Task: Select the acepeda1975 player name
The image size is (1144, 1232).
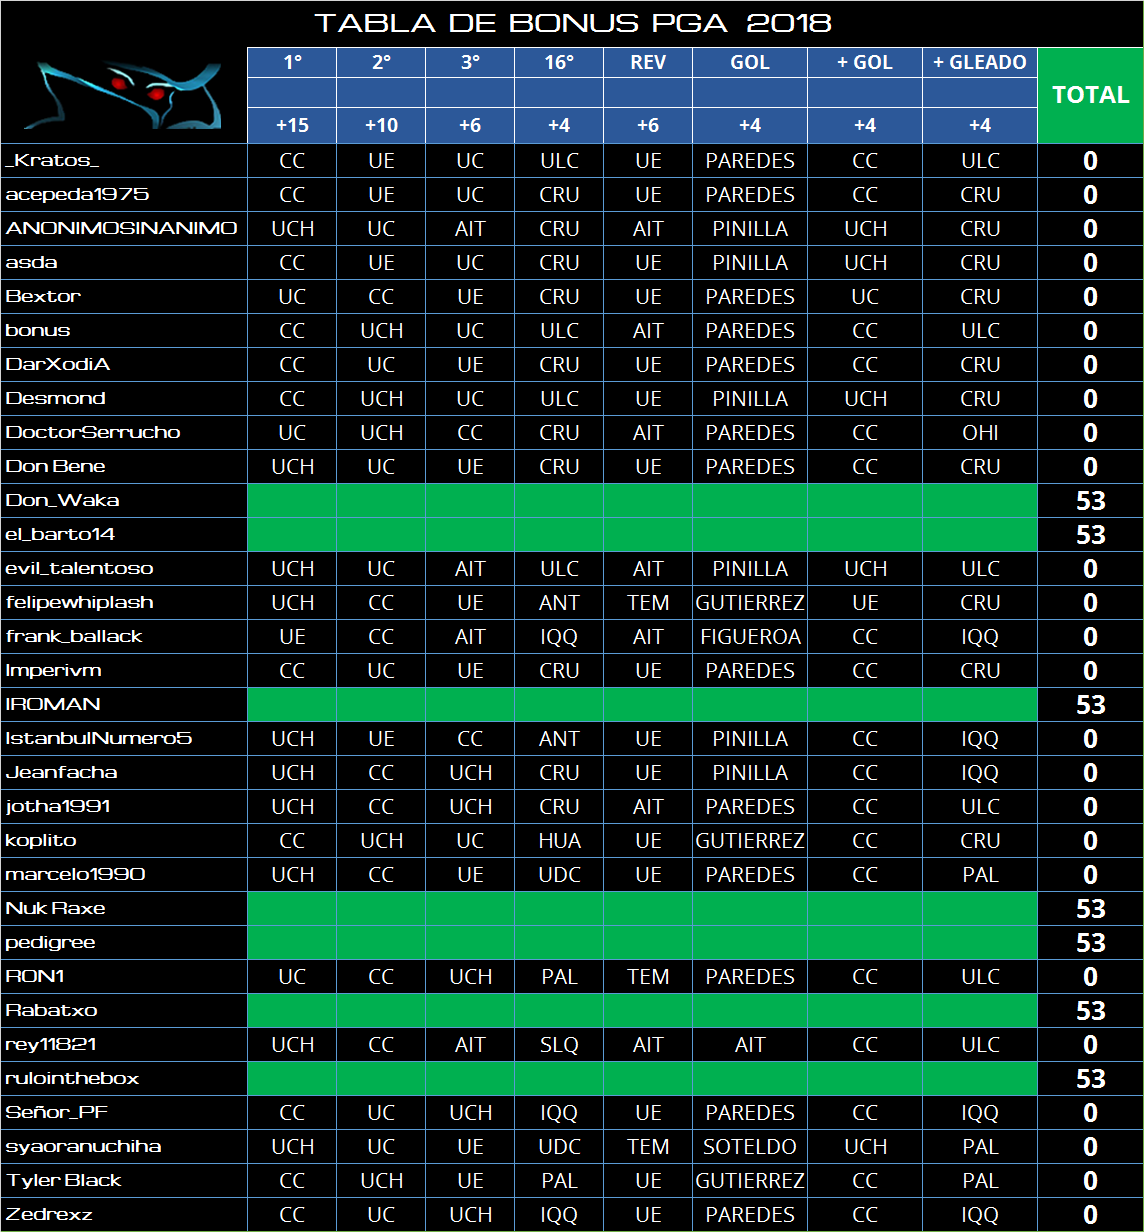Action: click(x=78, y=195)
